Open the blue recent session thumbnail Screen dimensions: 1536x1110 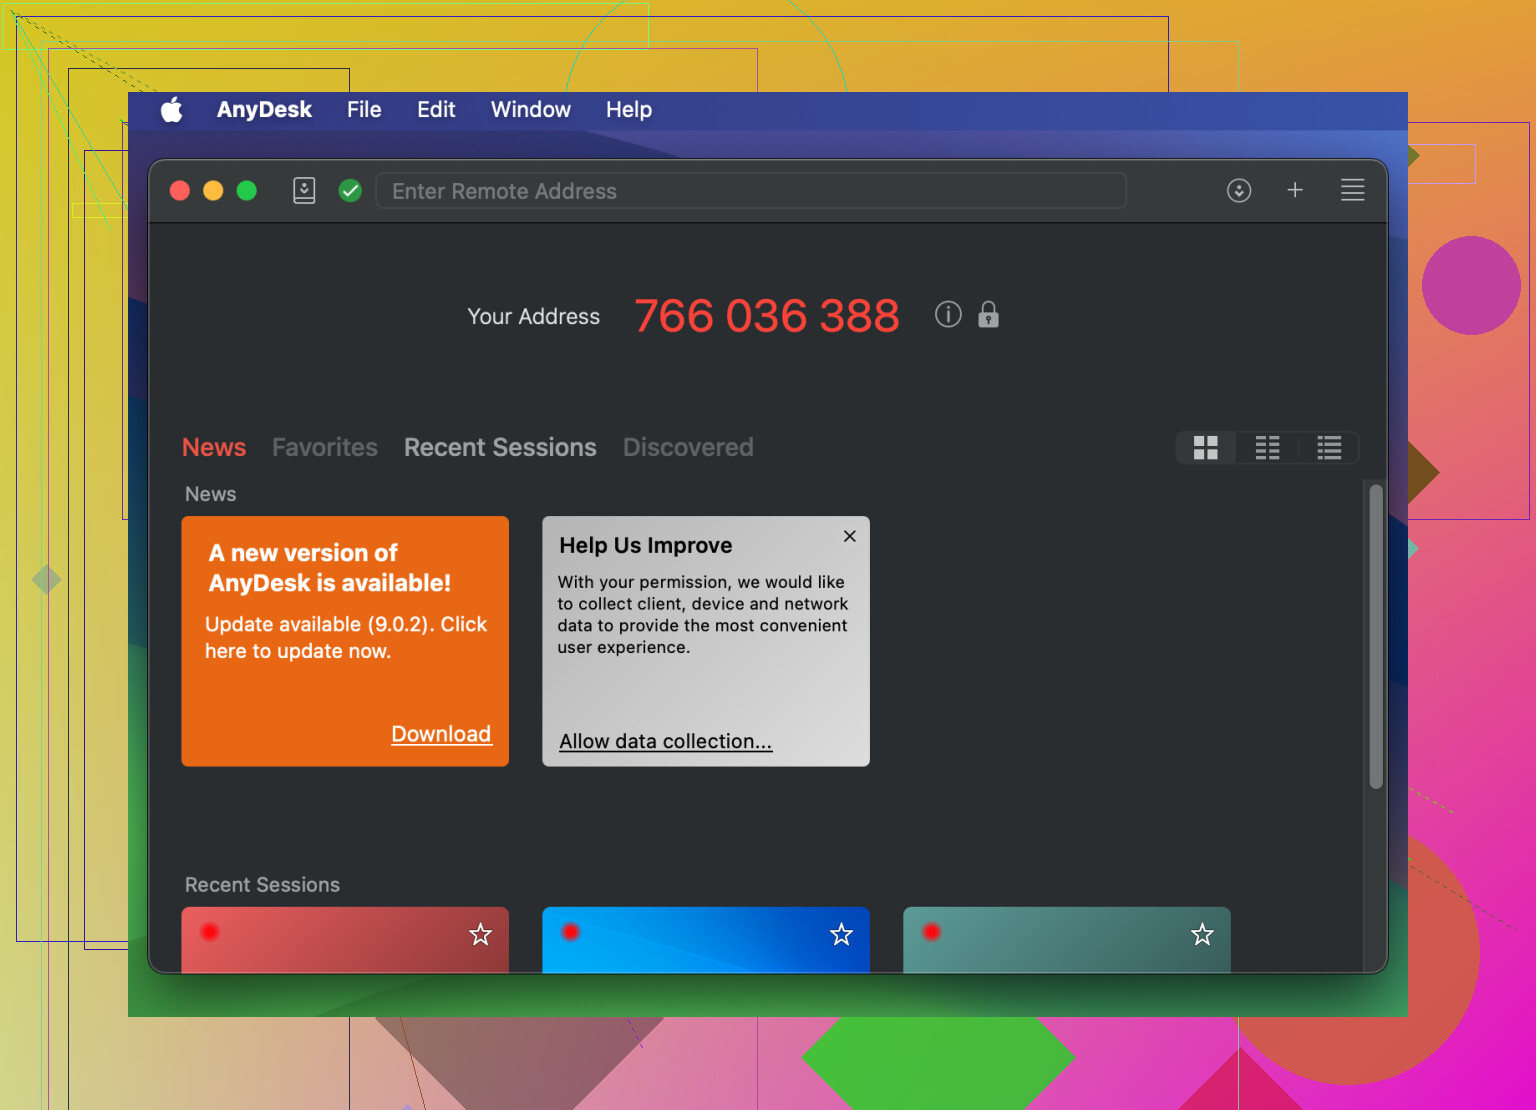click(706, 940)
